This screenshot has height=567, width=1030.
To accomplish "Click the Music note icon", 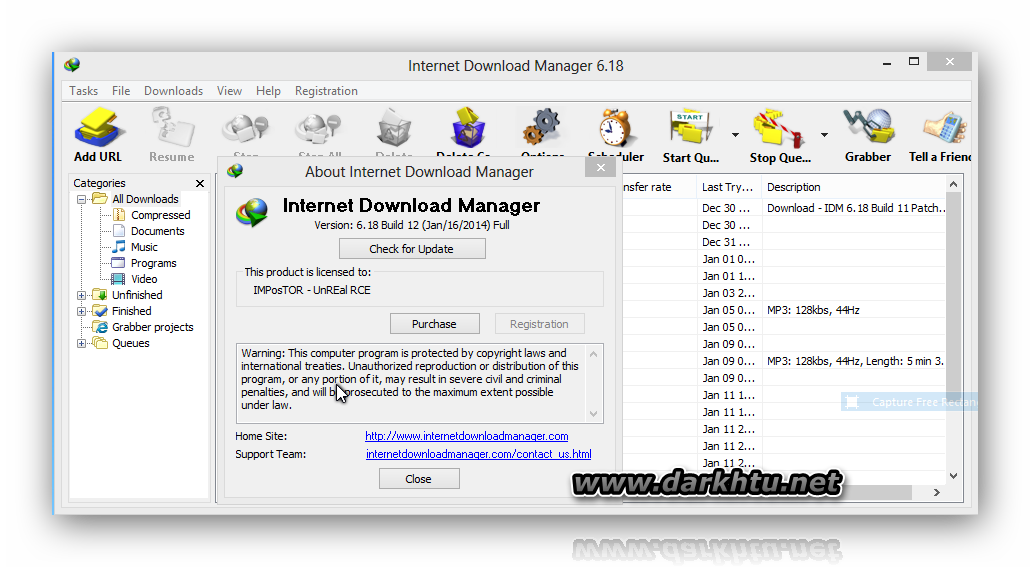I will [x=119, y=246].
